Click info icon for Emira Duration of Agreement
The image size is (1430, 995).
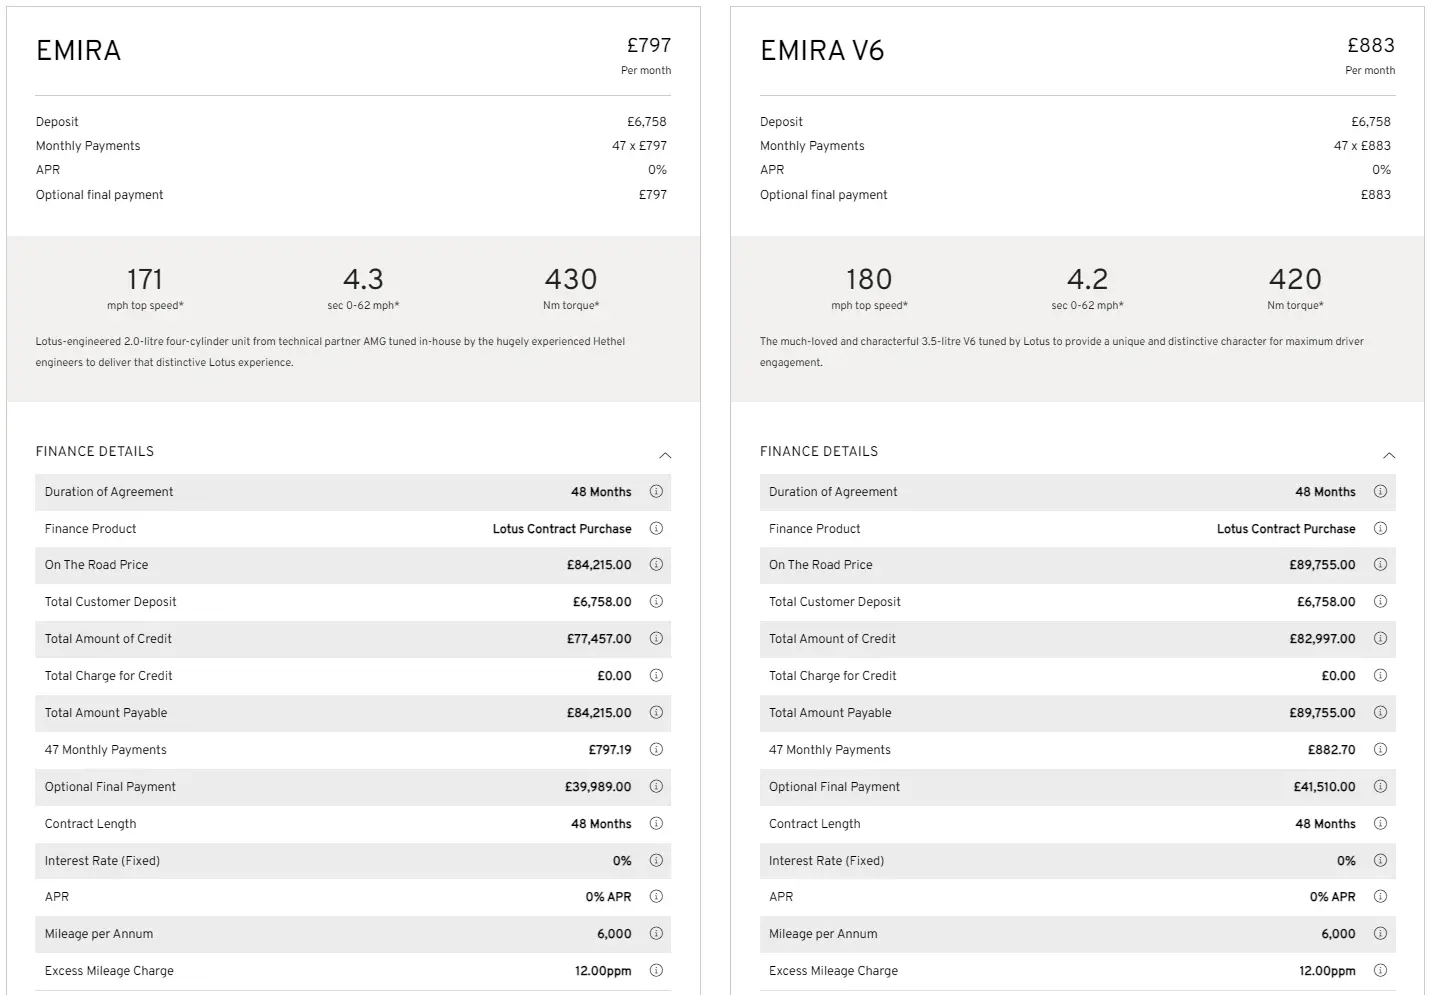pyautogui.click(x=656, y=491)
